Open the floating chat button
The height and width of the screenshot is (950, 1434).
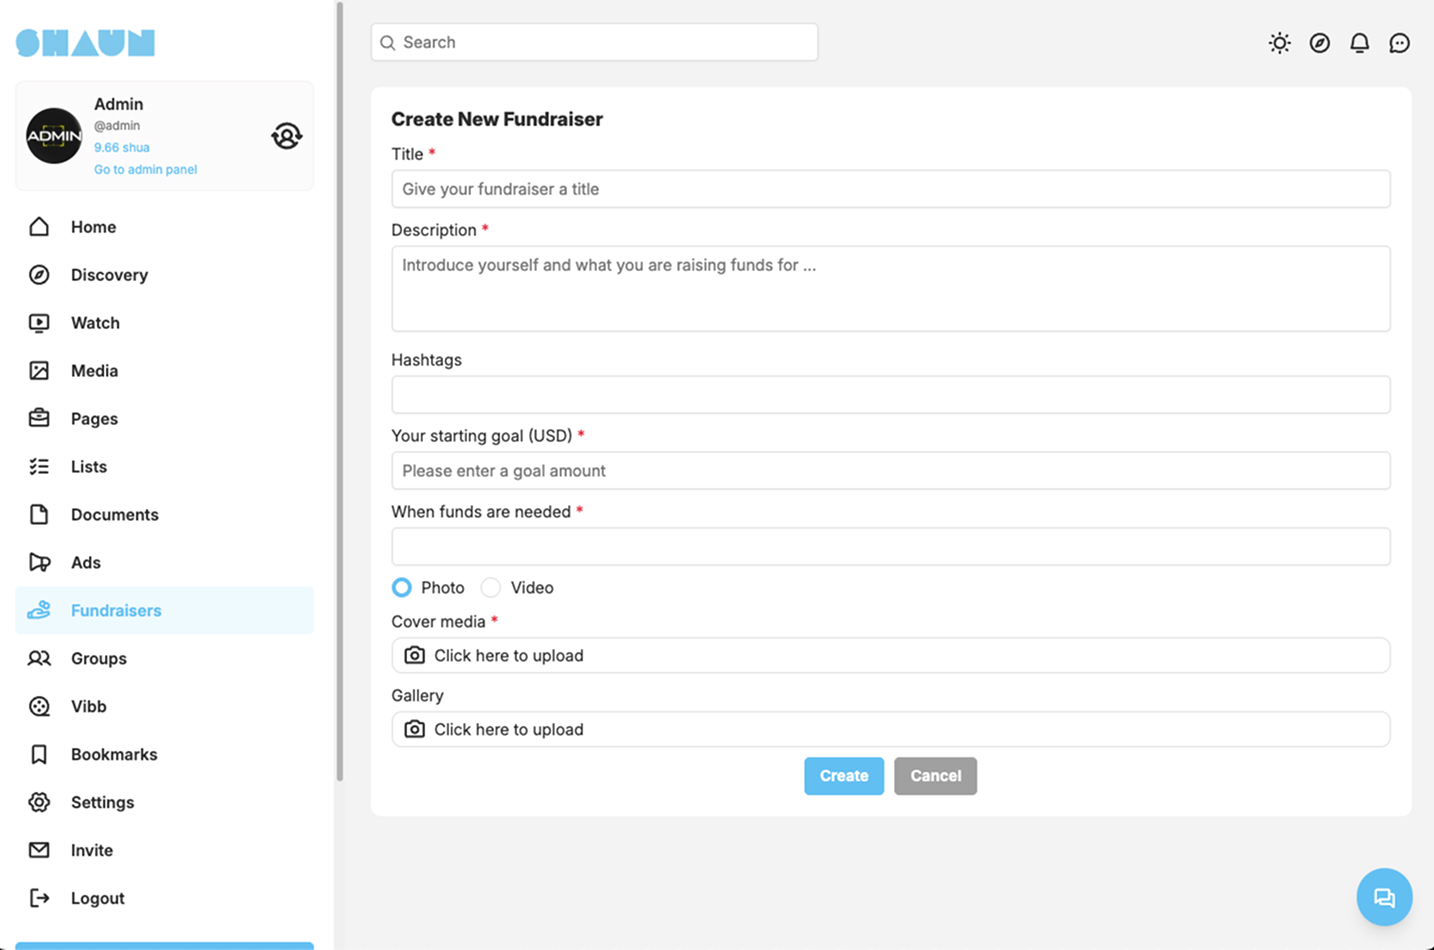(1384, 897)
